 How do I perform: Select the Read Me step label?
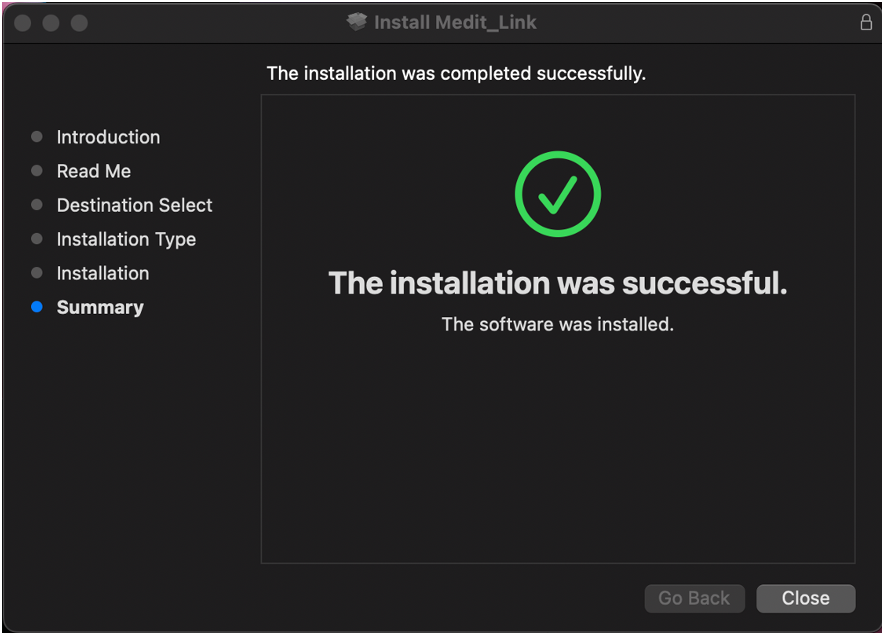point(94,171)
